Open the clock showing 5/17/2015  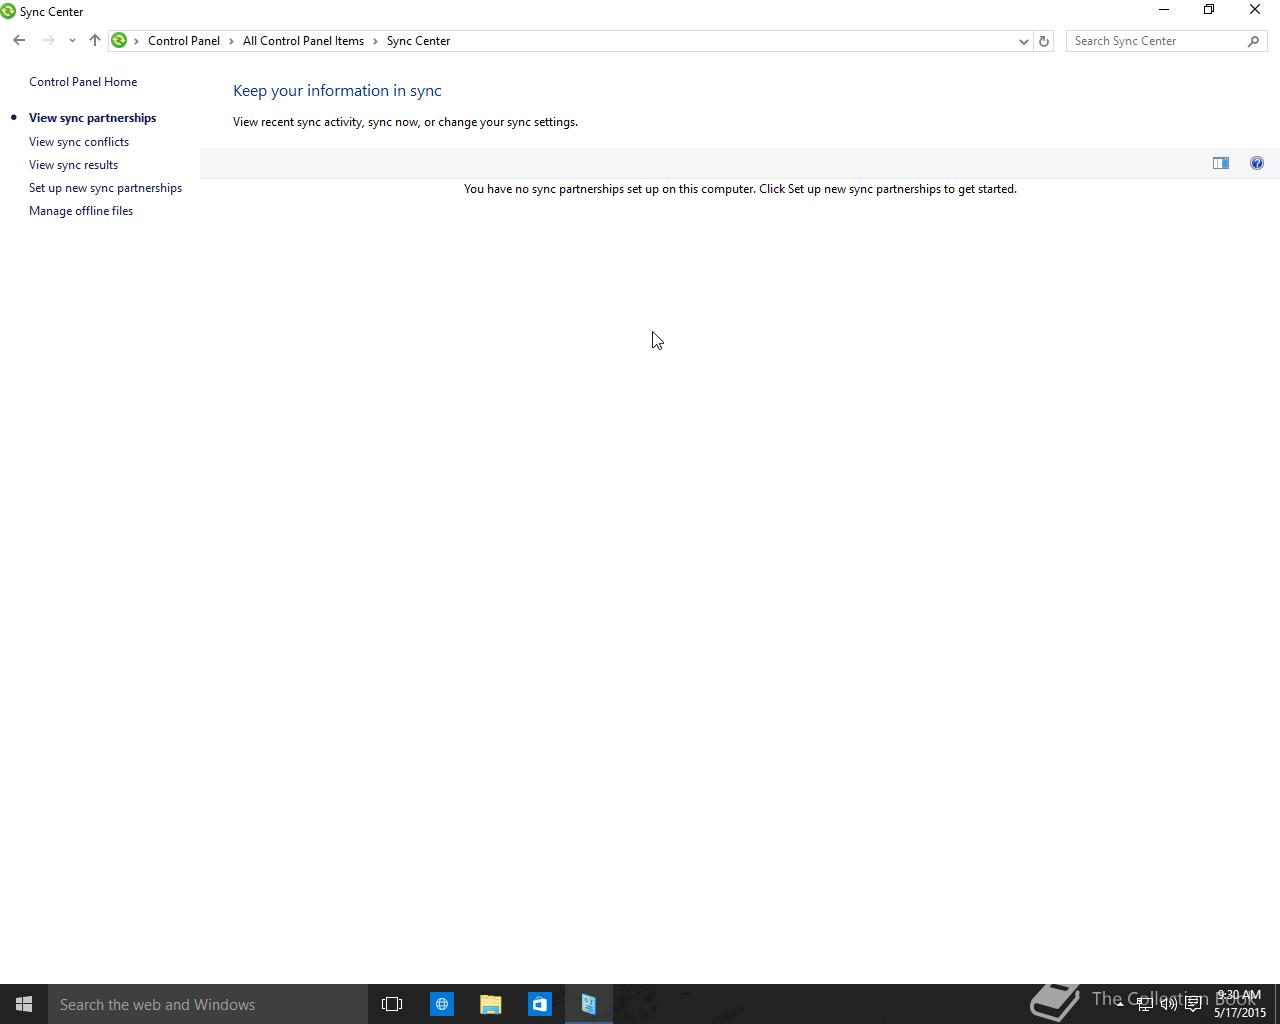pos(1239,1004)
